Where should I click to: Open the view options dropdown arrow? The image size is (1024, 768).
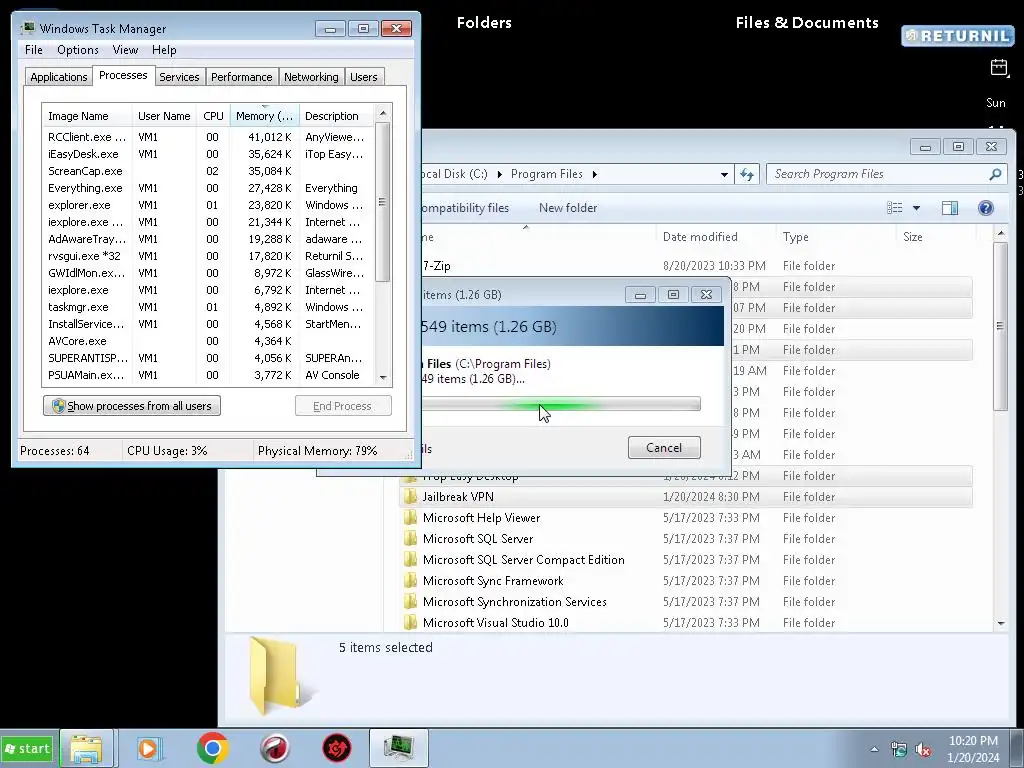click(916, 208)
